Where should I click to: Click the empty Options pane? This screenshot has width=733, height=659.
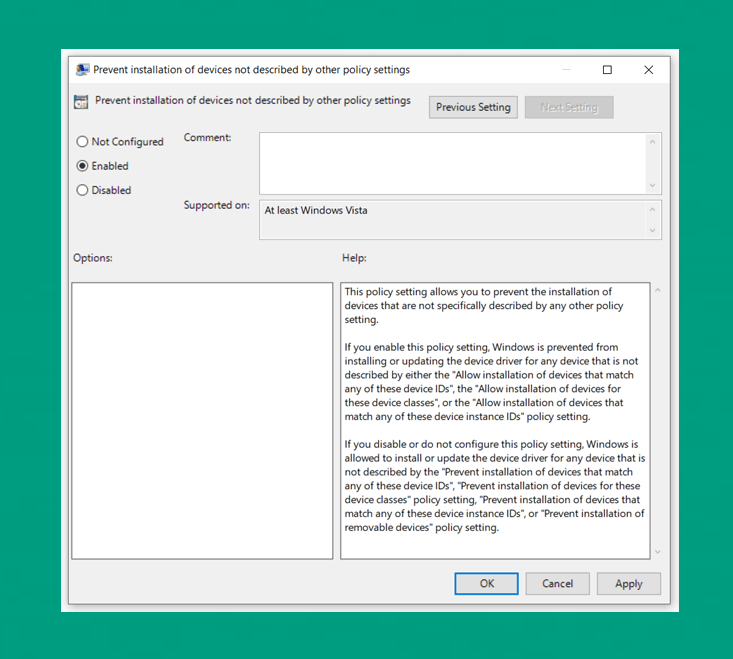point(202,420)
